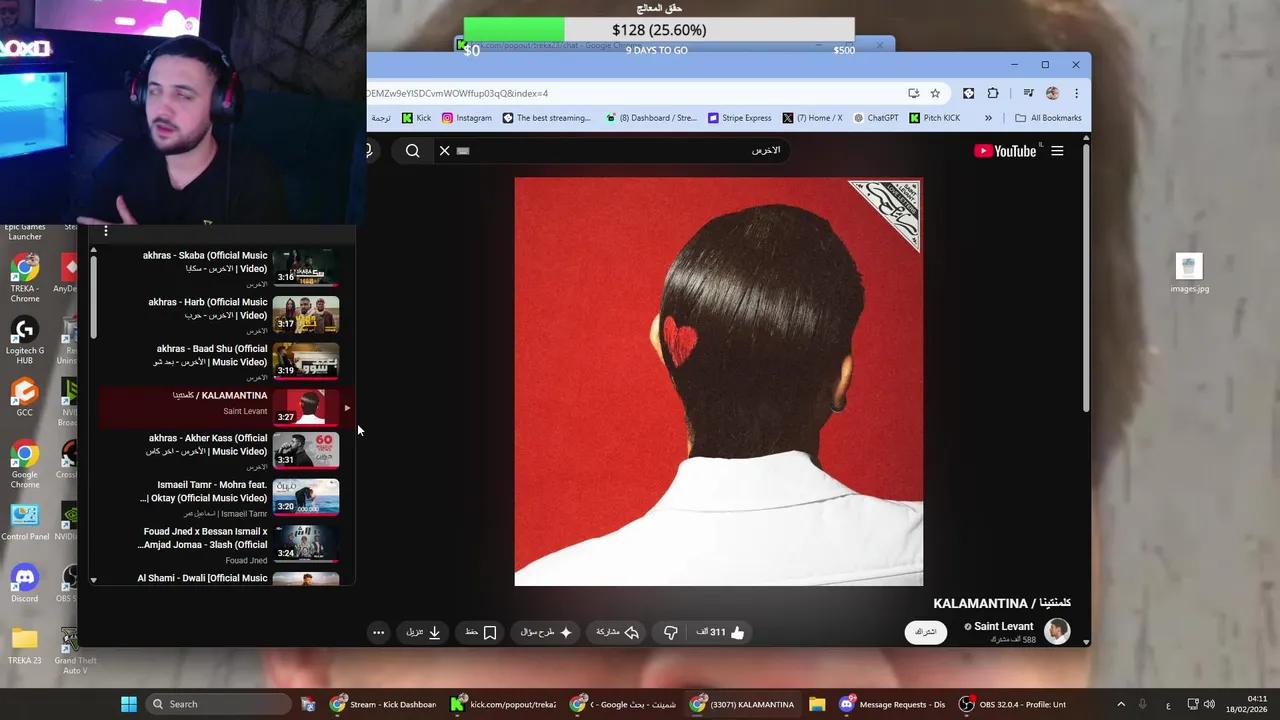Switch to (33071) KALAMANTINA taskbar window
The width and height of the screenshot is (1280, 720).
point(743,704)
